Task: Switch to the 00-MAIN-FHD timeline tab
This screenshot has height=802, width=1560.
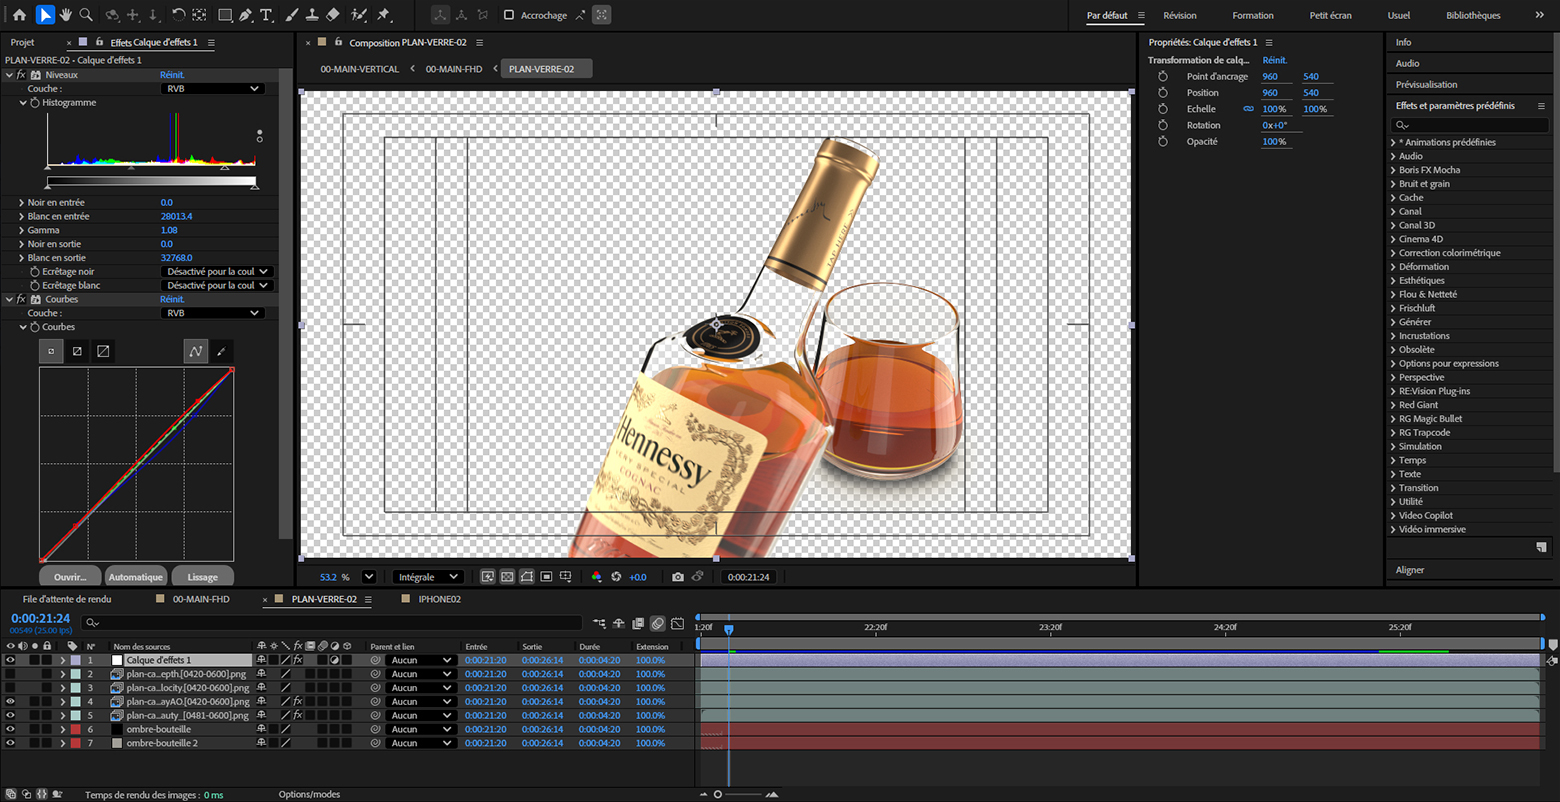Action: [201, 599]
